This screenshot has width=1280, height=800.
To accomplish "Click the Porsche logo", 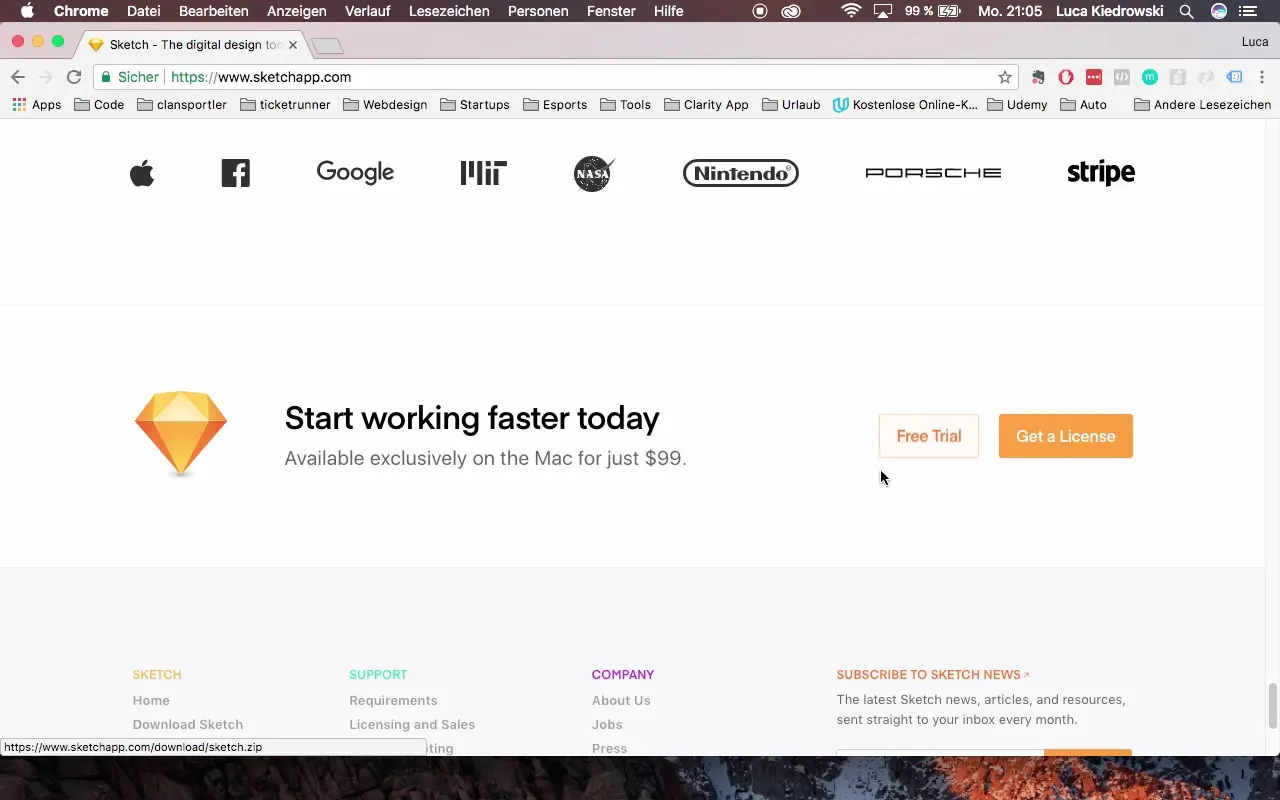I will (933, 173).
